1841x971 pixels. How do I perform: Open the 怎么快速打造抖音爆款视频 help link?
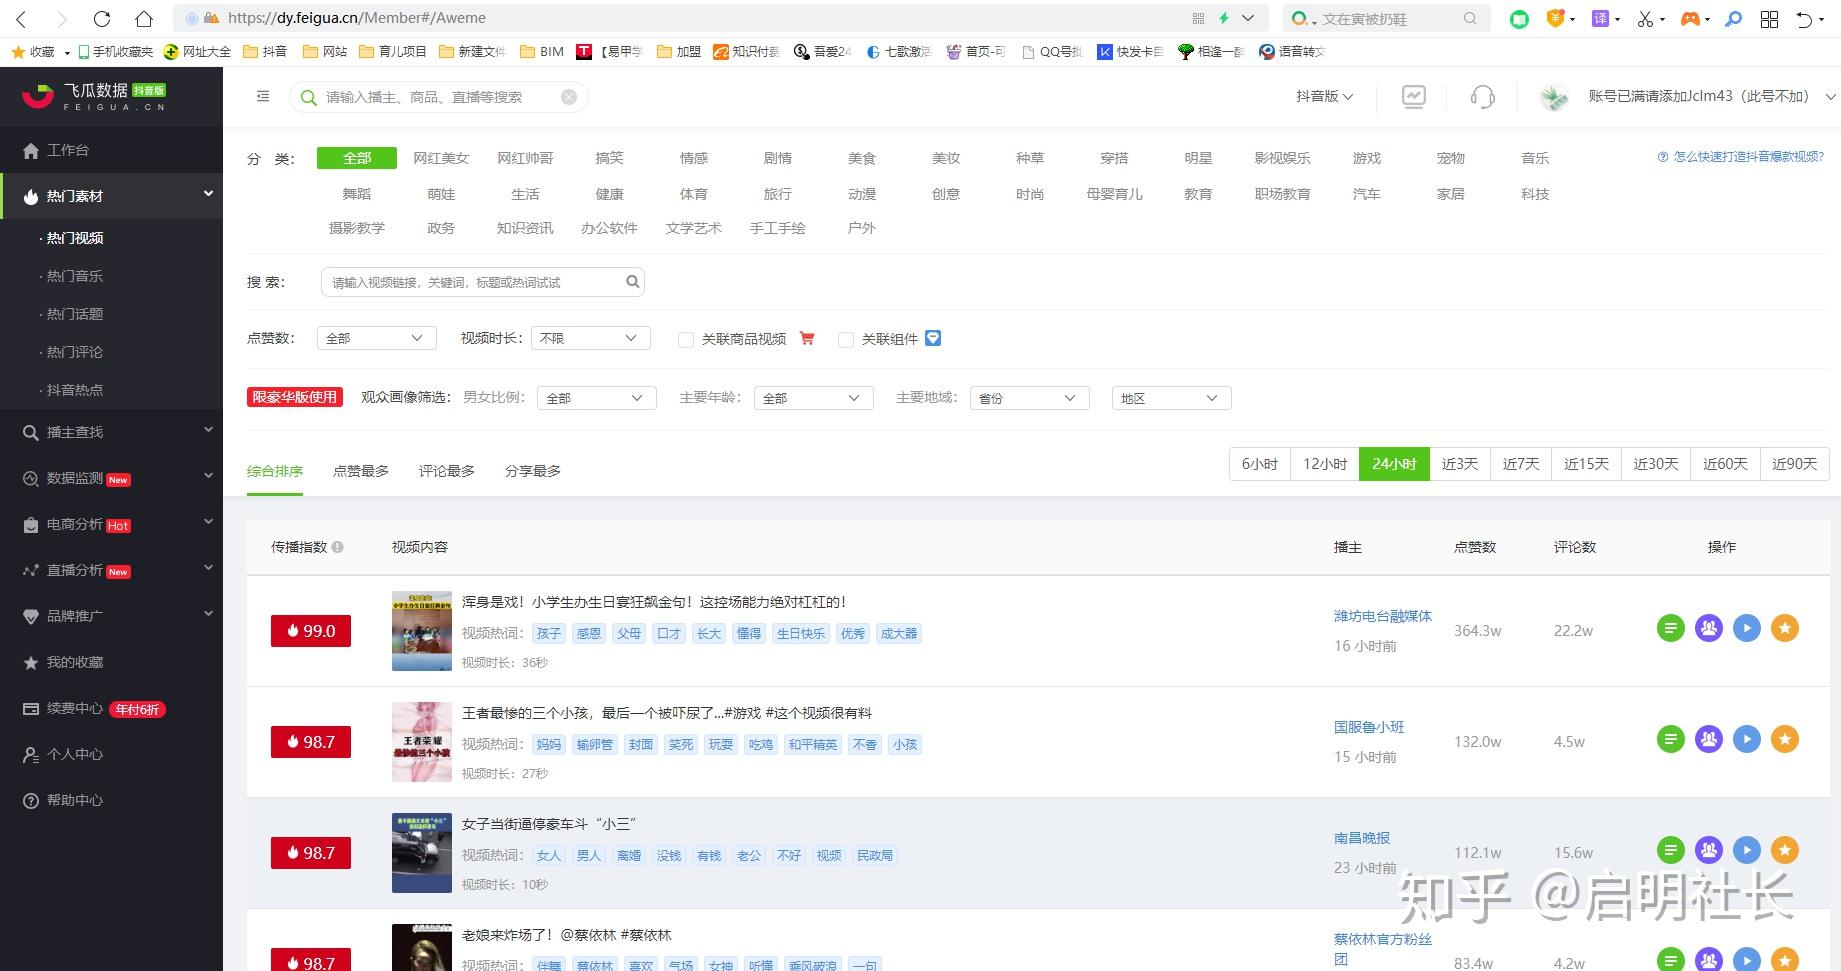pos(1741,157)
